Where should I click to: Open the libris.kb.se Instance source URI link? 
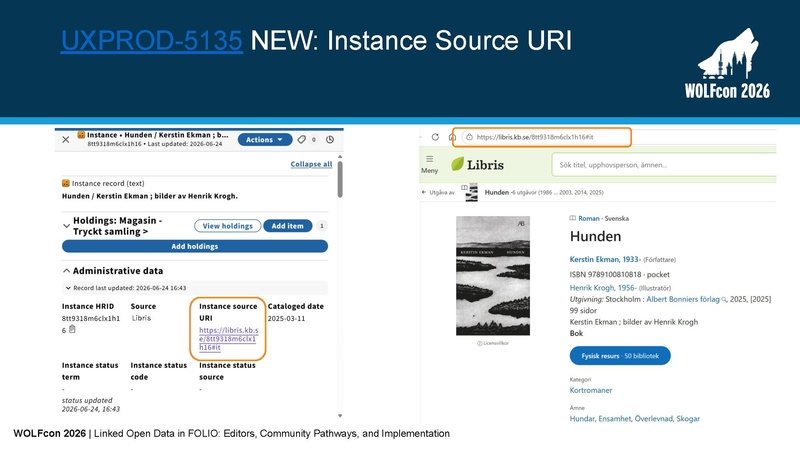tap(229, 339)
